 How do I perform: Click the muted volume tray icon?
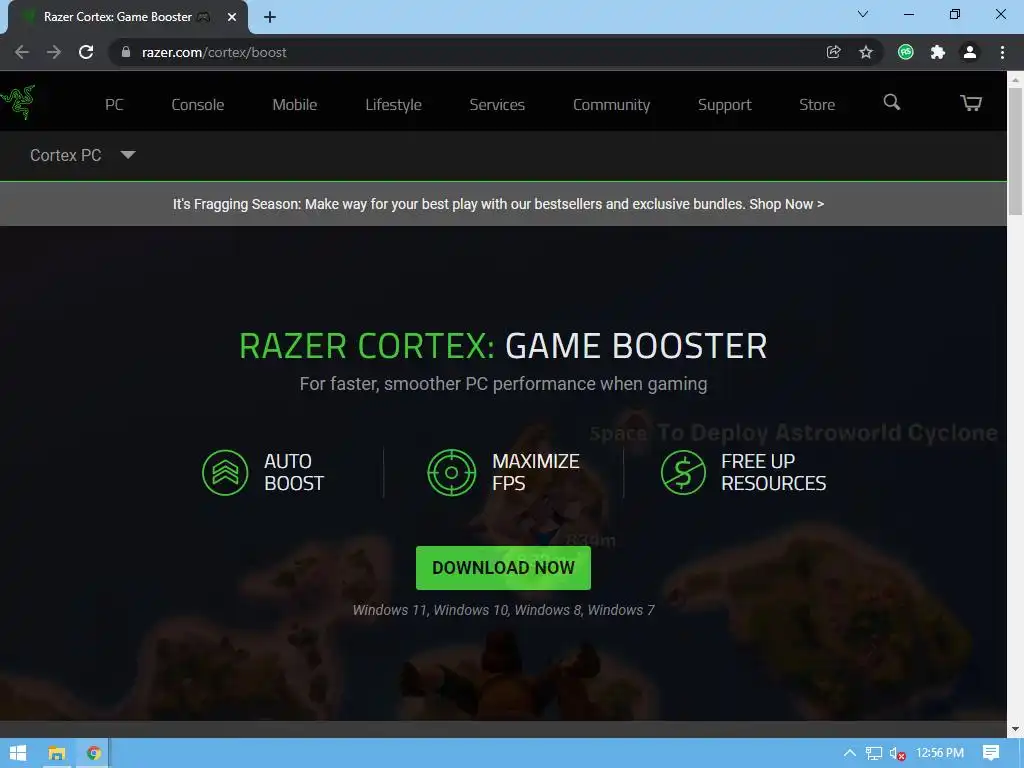[897, 754]
